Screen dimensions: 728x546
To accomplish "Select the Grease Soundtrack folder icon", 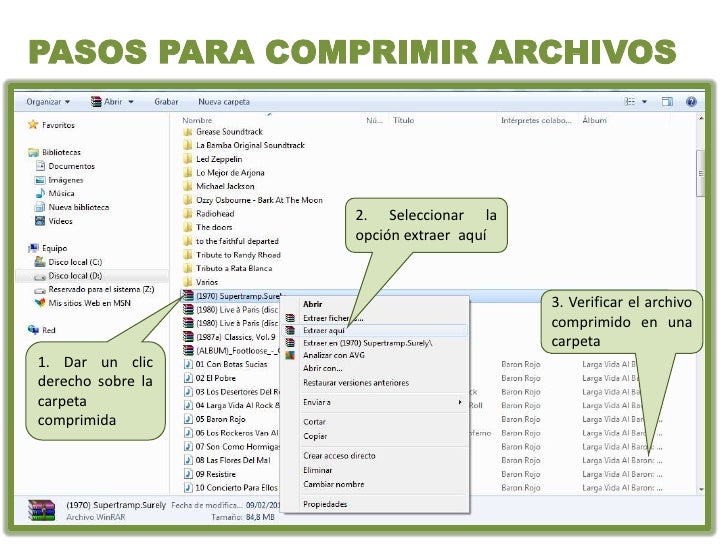I will 188,132.
